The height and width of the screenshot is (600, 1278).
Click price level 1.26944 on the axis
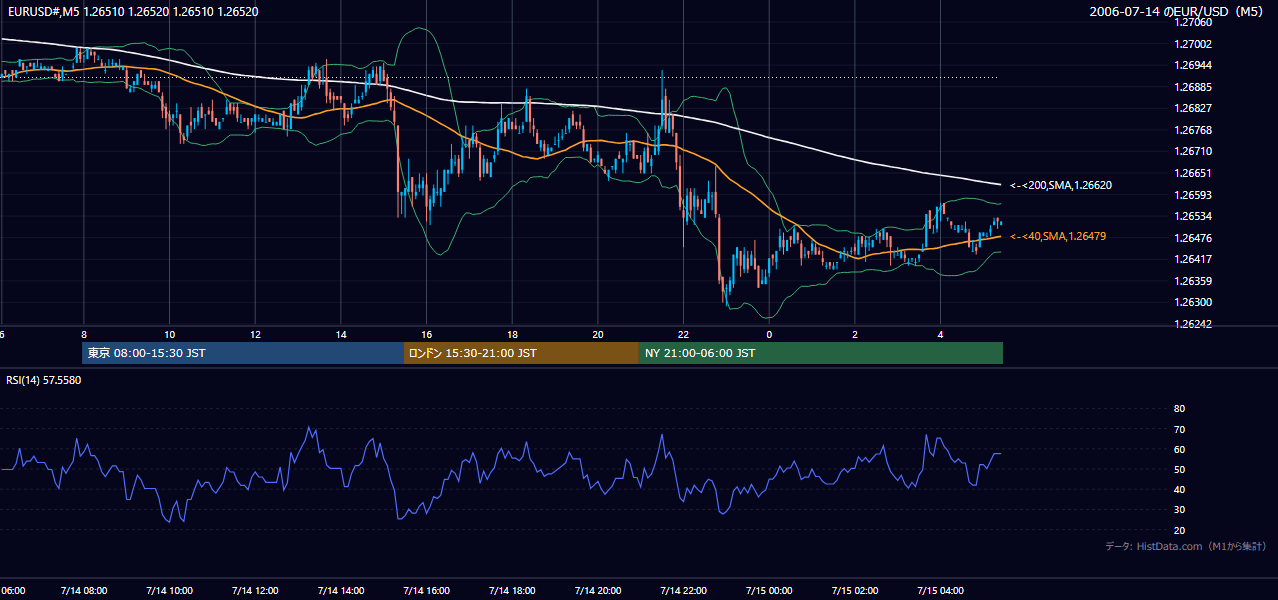point(1193,65)
